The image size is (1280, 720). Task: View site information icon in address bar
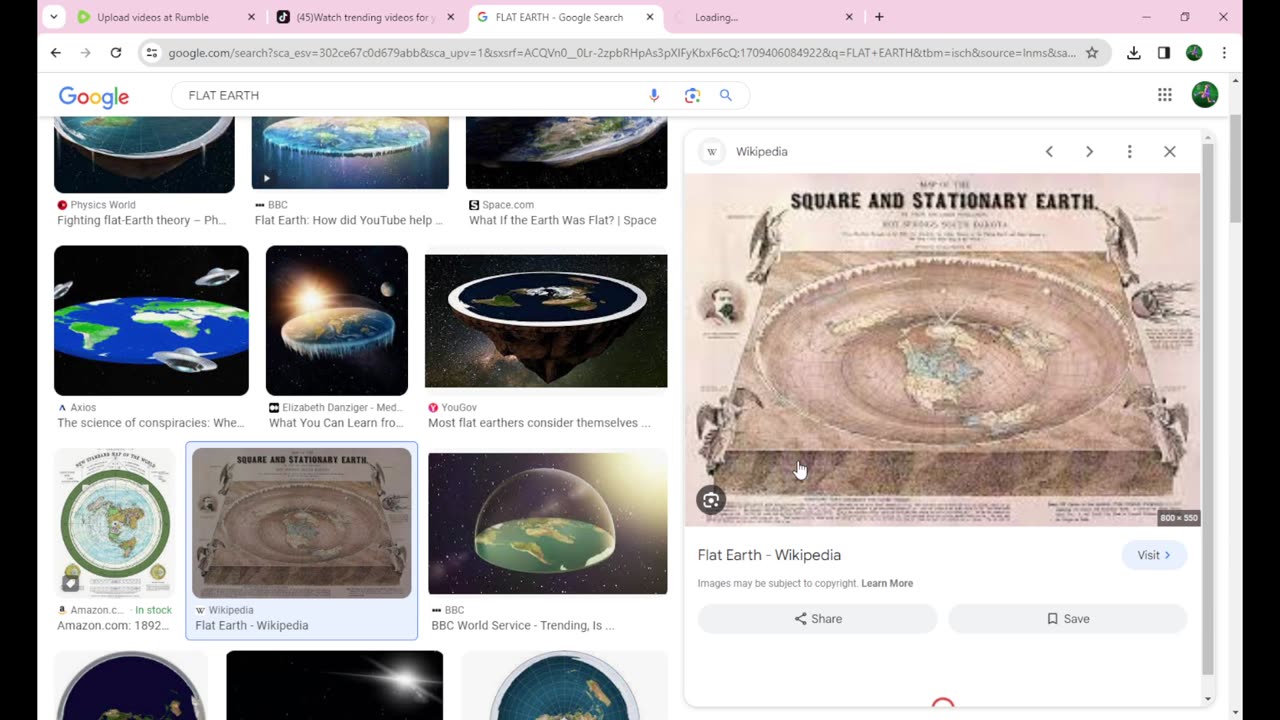click(x=152, y=53)
